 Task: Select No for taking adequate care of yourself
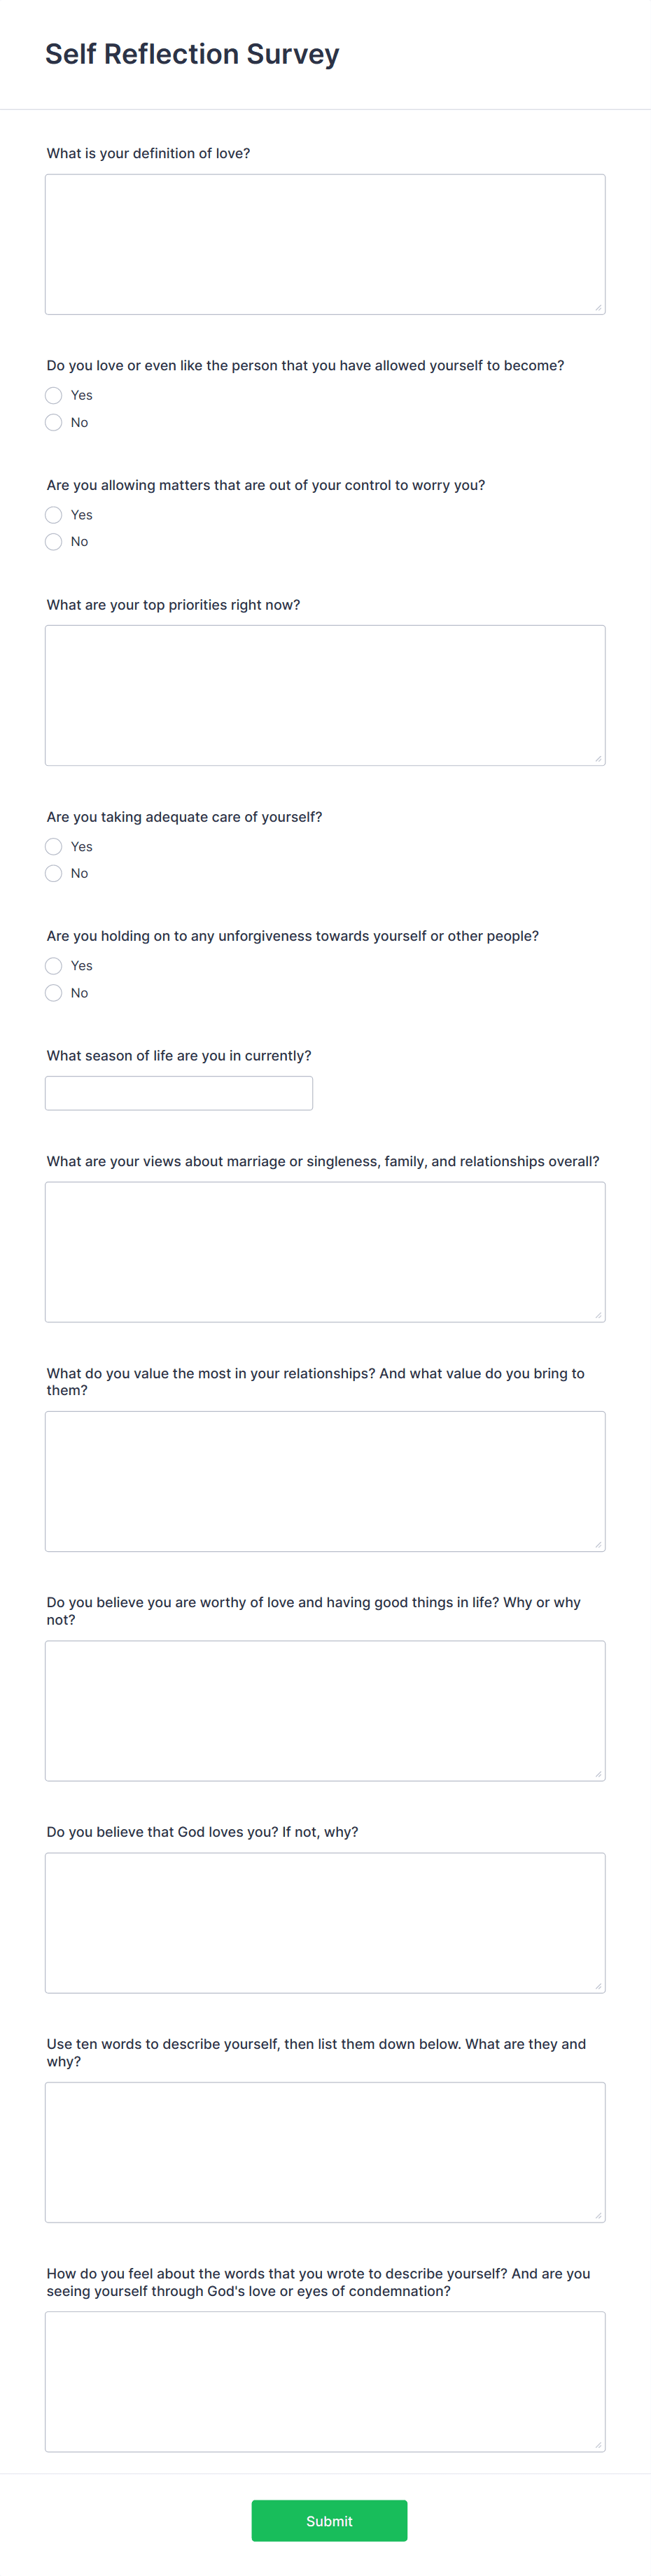pyautogui.click(x=54, y=873)
